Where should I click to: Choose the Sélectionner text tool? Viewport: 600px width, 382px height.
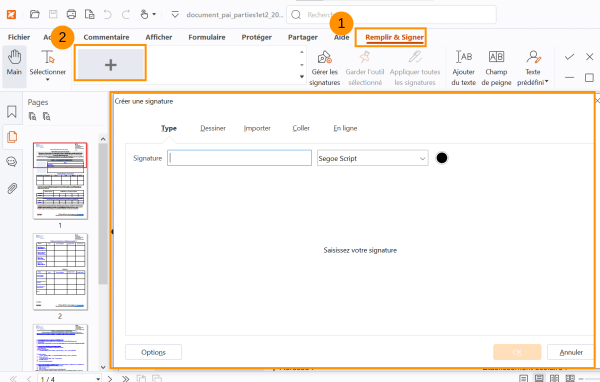(48, 64)
